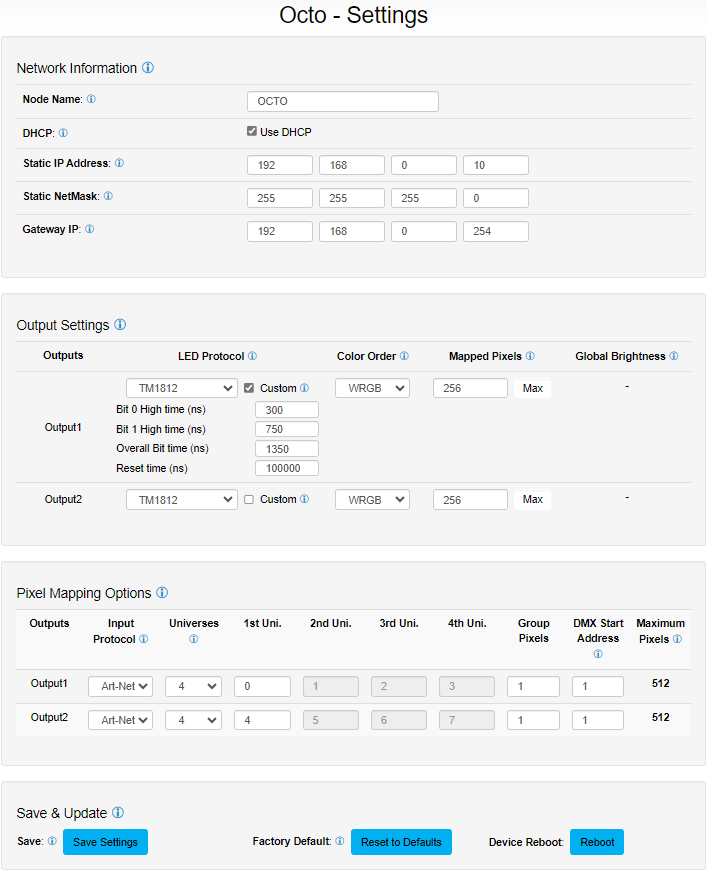Click the info icon next to Save label
The width and height of the screenshot is (707, 871).
coord(52,840)
